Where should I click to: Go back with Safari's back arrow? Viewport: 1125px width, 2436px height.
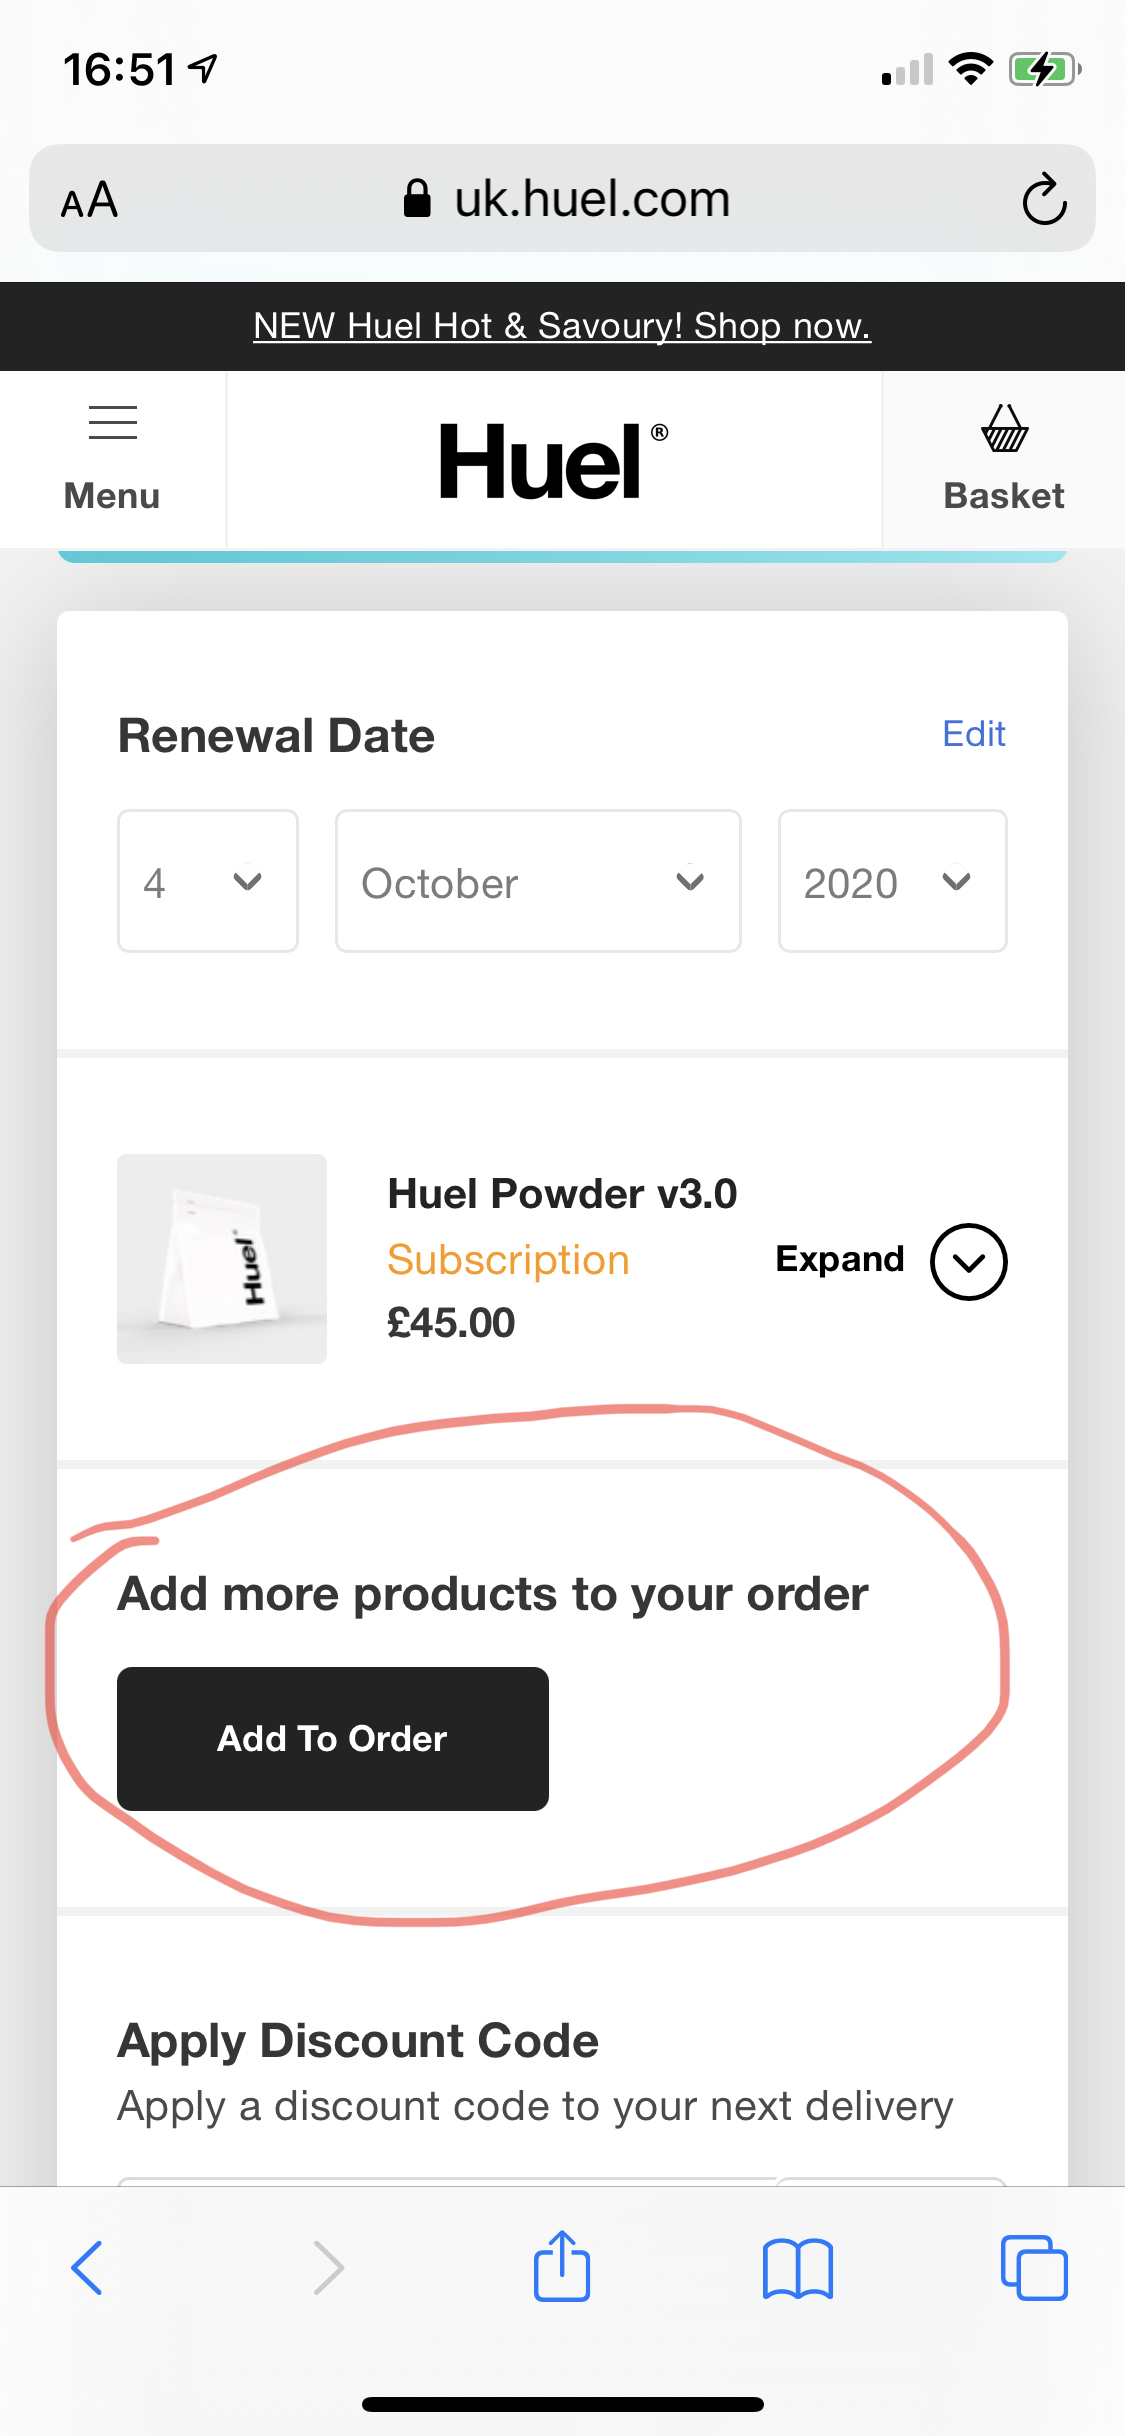(87, 2268)
